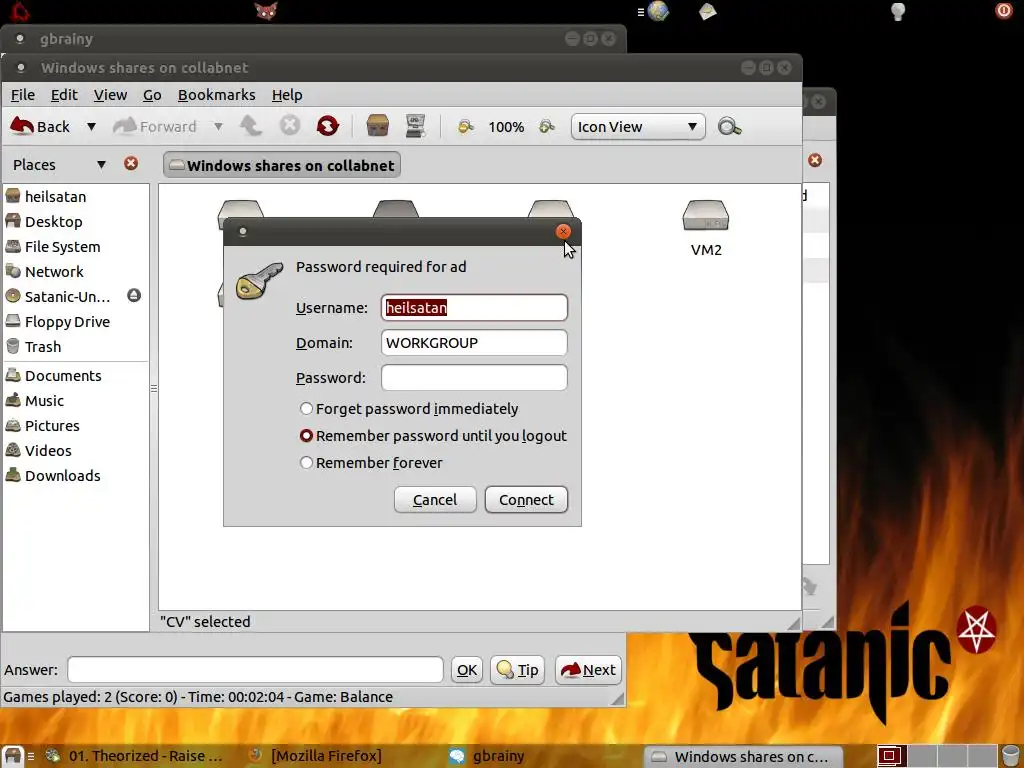Select Remember password until you logout
Image resolution: width=1024 pixels, height=768 pixels.
point(433,436)
